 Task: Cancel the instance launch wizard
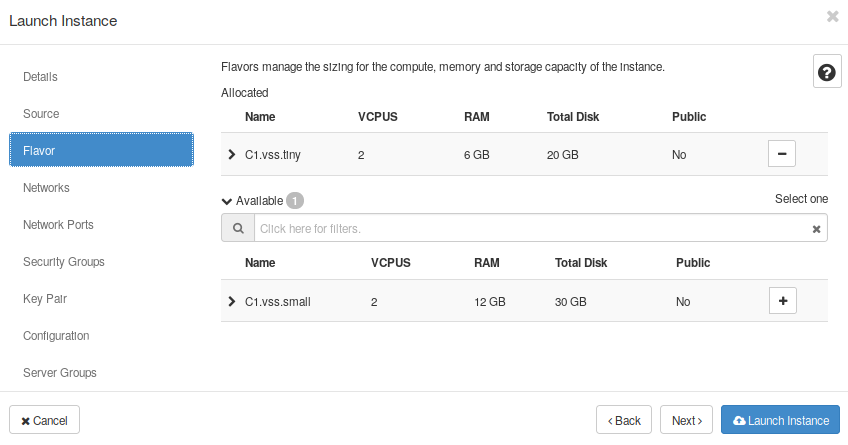pyautogui.click(x=44, y=420)
